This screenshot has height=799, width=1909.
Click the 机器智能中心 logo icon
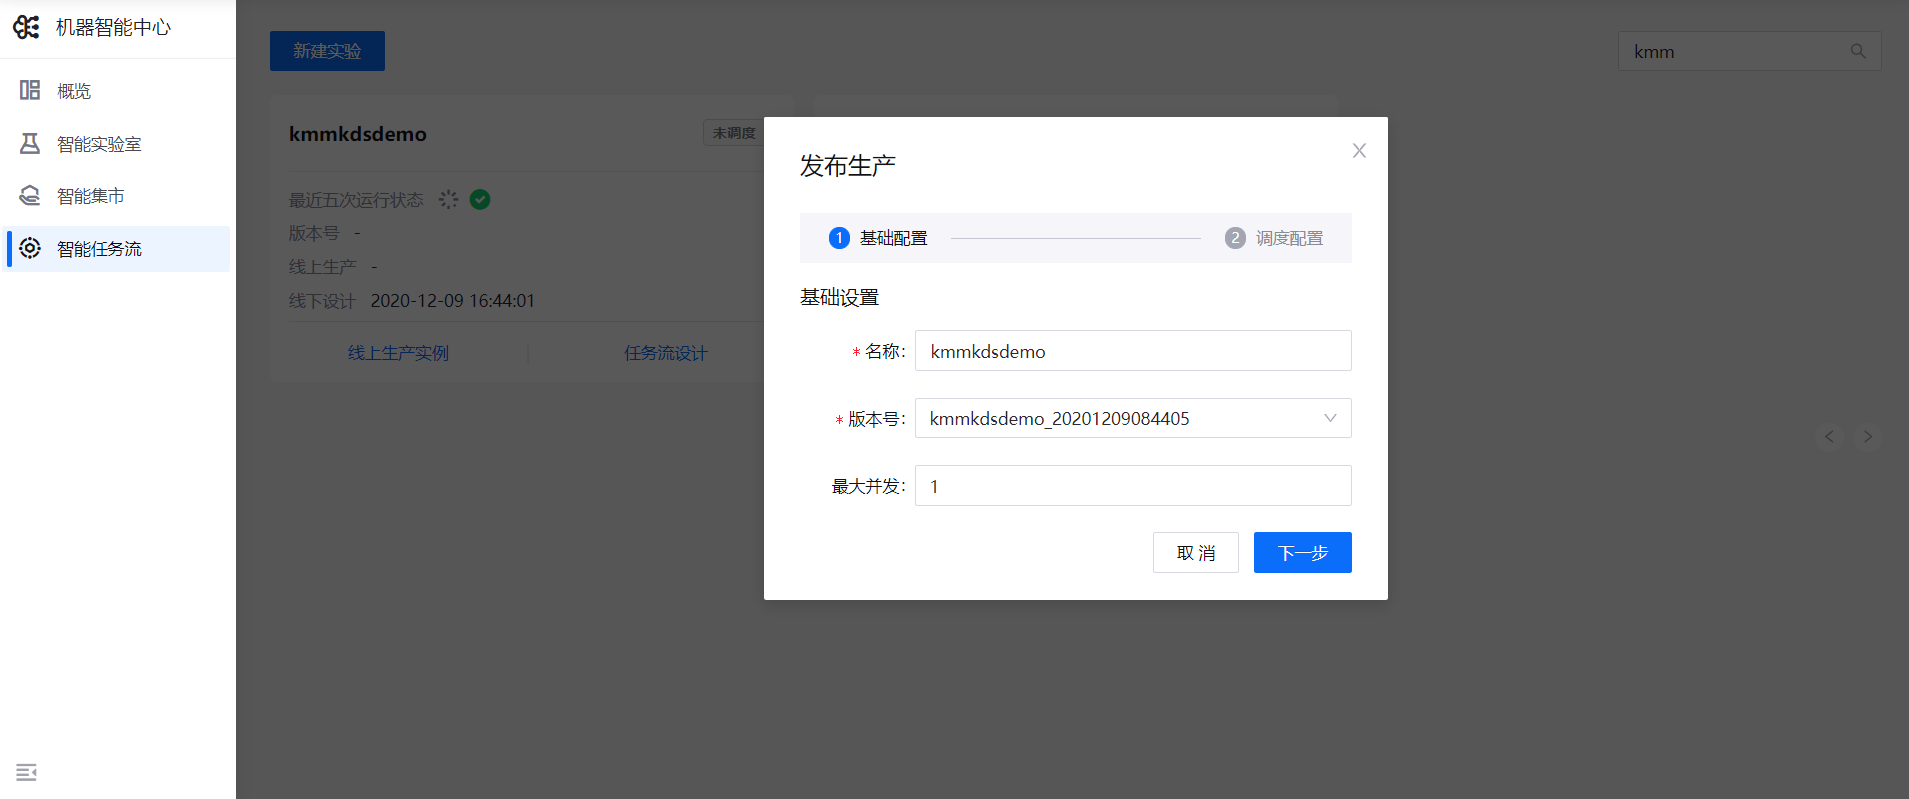pos(26,27)
